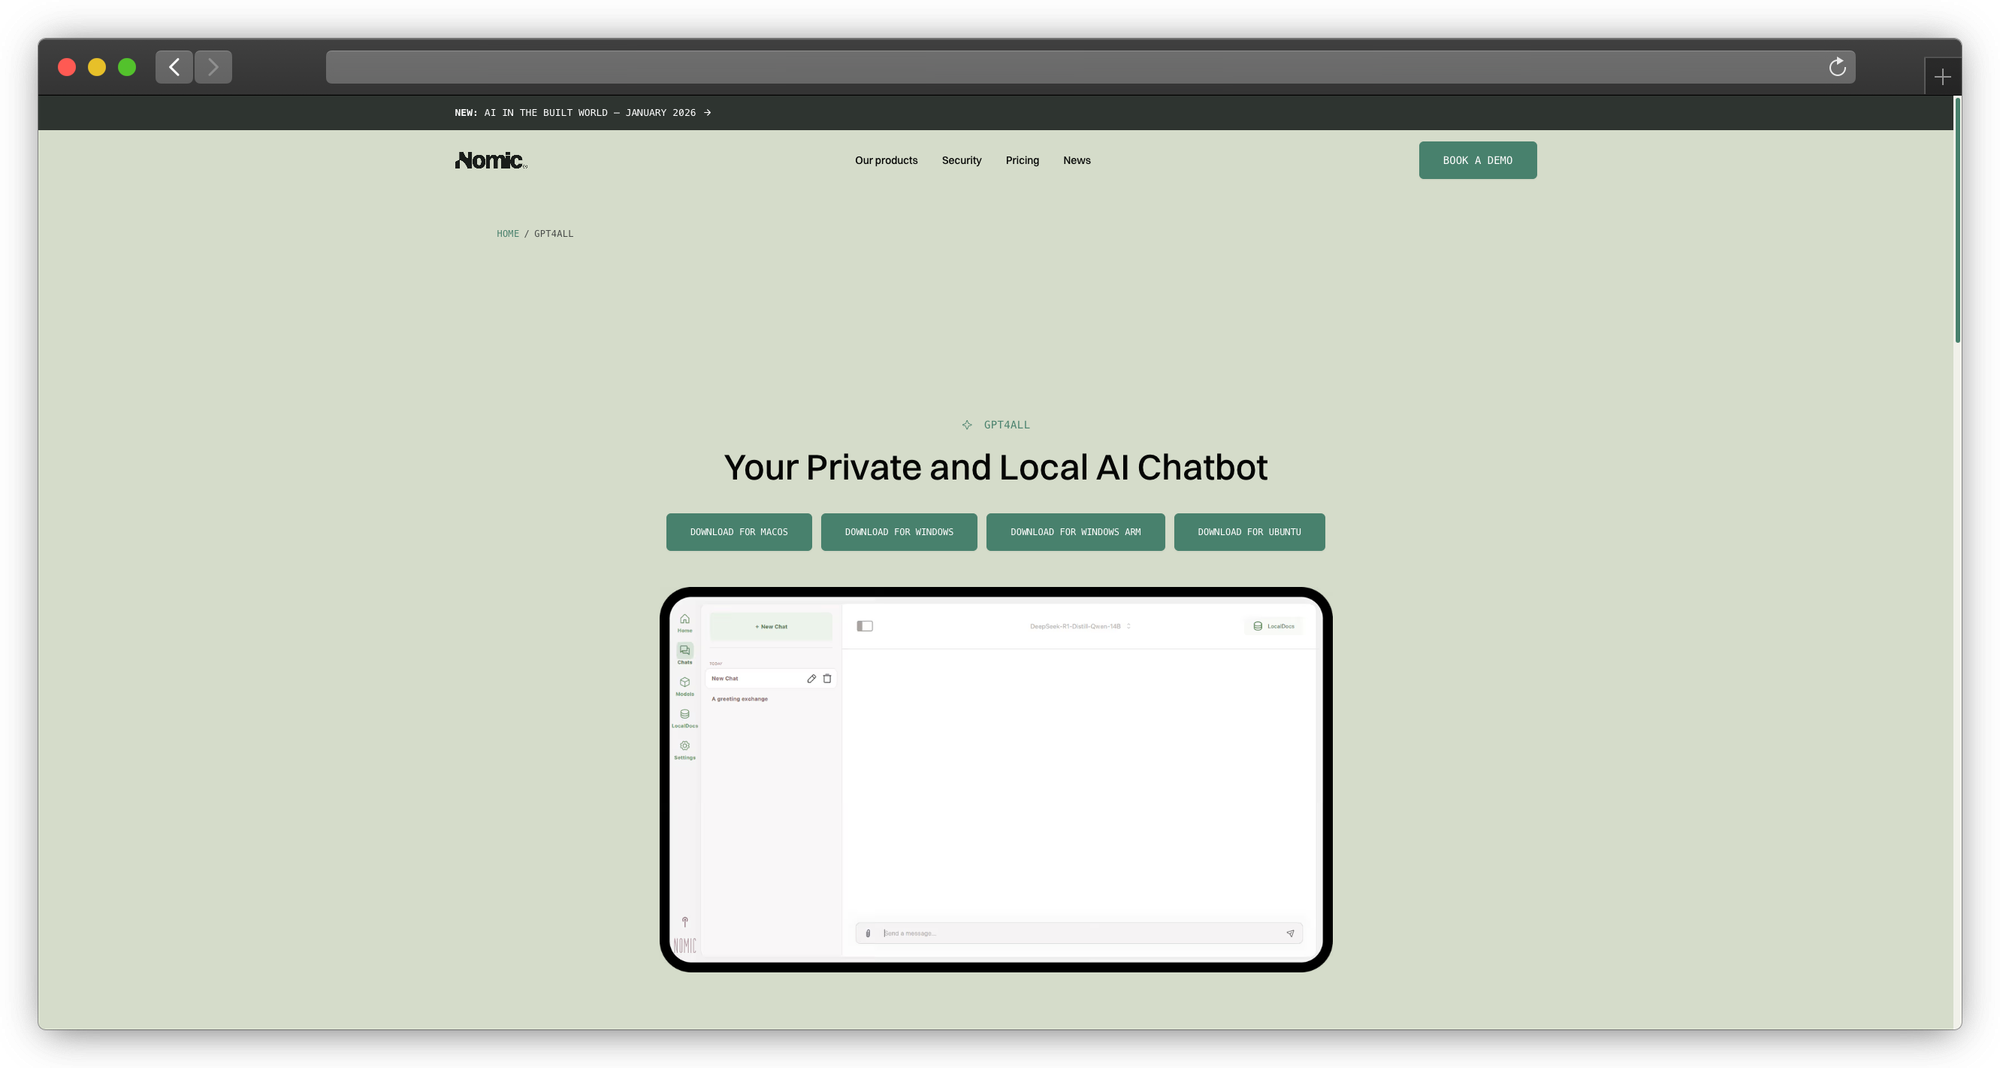Viewport: 2000px width, 1068px height.
Task: Click the pencil icon to rename New Chat
Action: 811,679
